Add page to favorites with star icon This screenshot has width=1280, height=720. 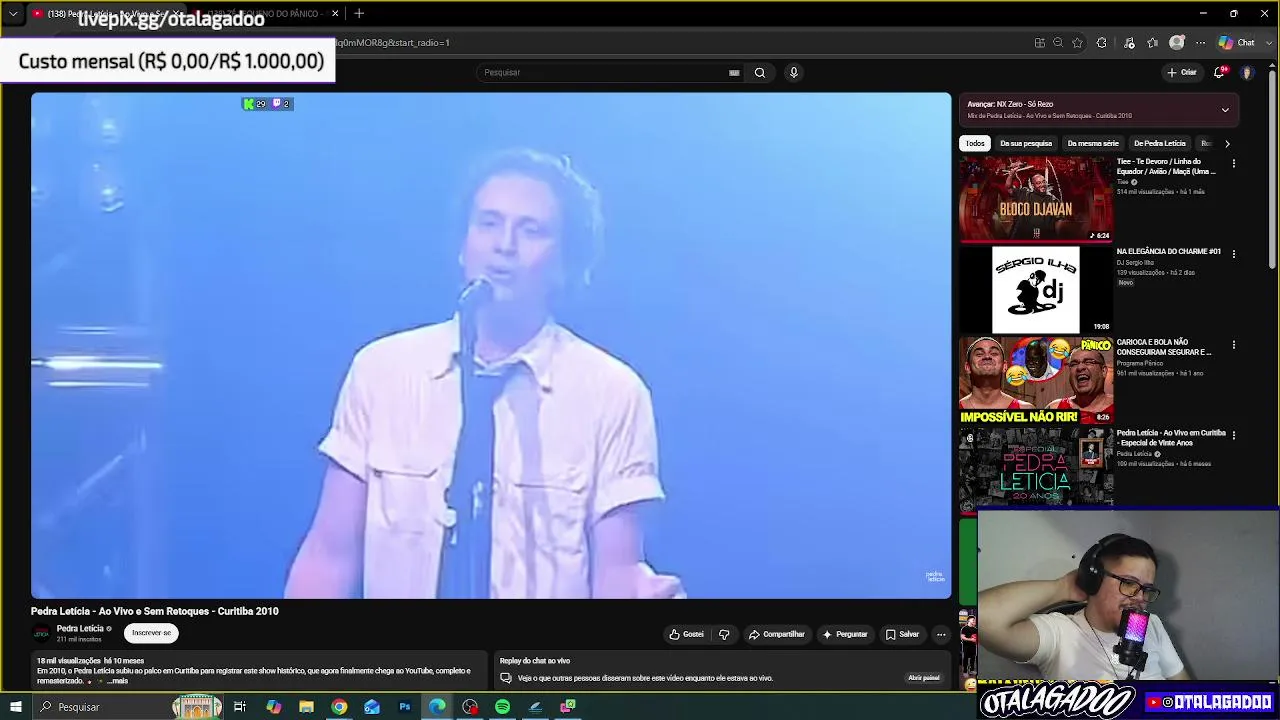tap(1077, 43)
